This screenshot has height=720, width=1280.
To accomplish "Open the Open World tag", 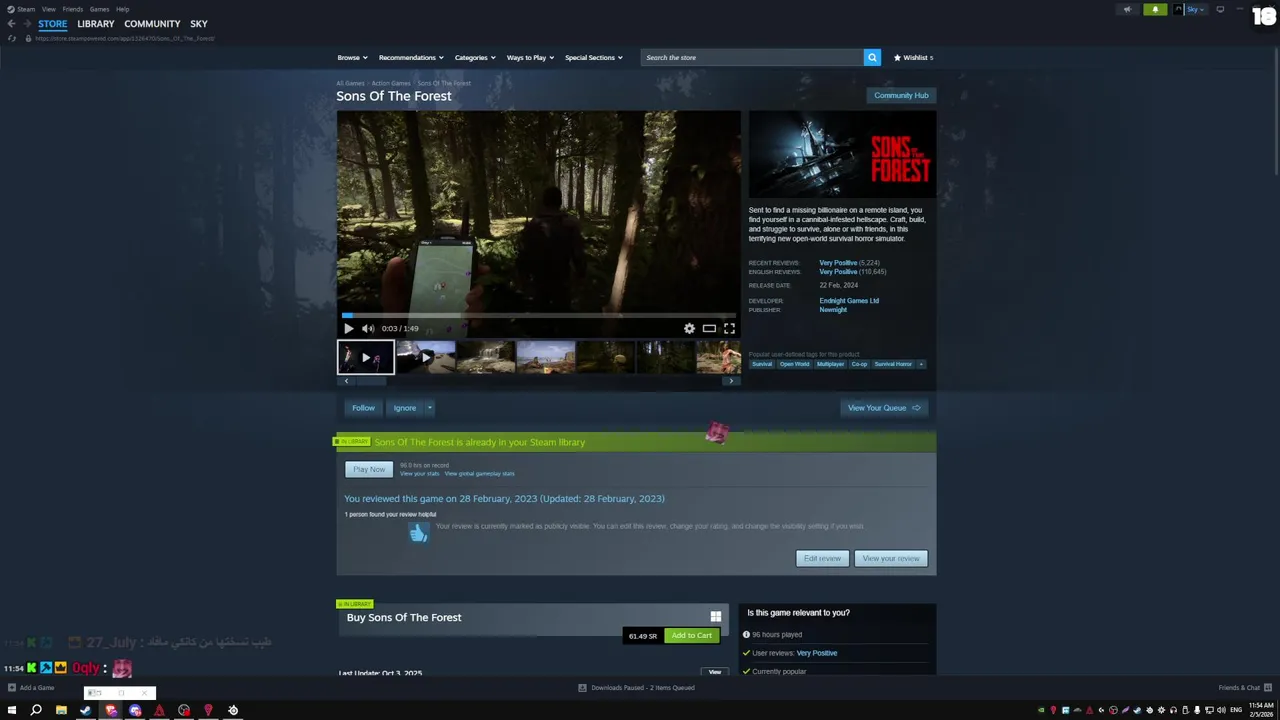I will point(795,364).
